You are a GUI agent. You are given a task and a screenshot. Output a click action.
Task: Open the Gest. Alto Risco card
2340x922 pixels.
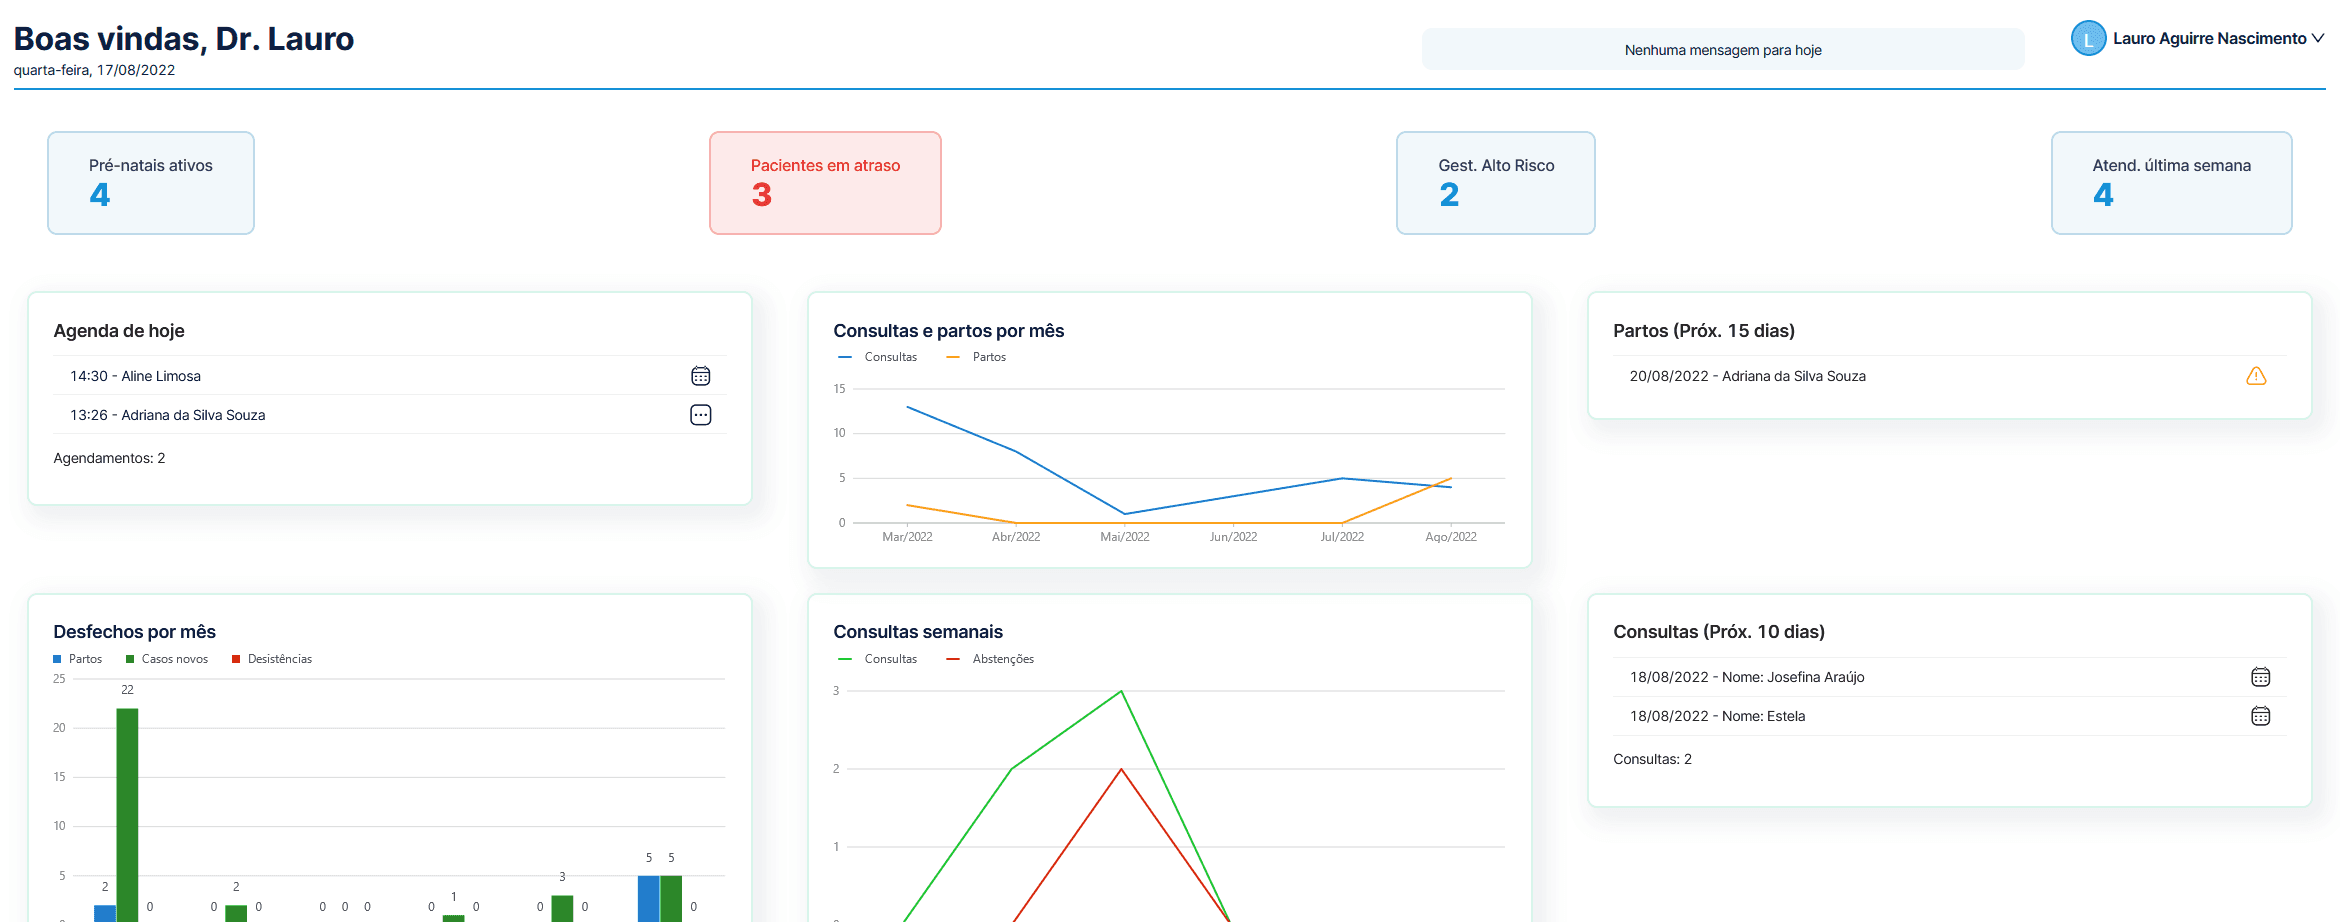[1495, 183]
